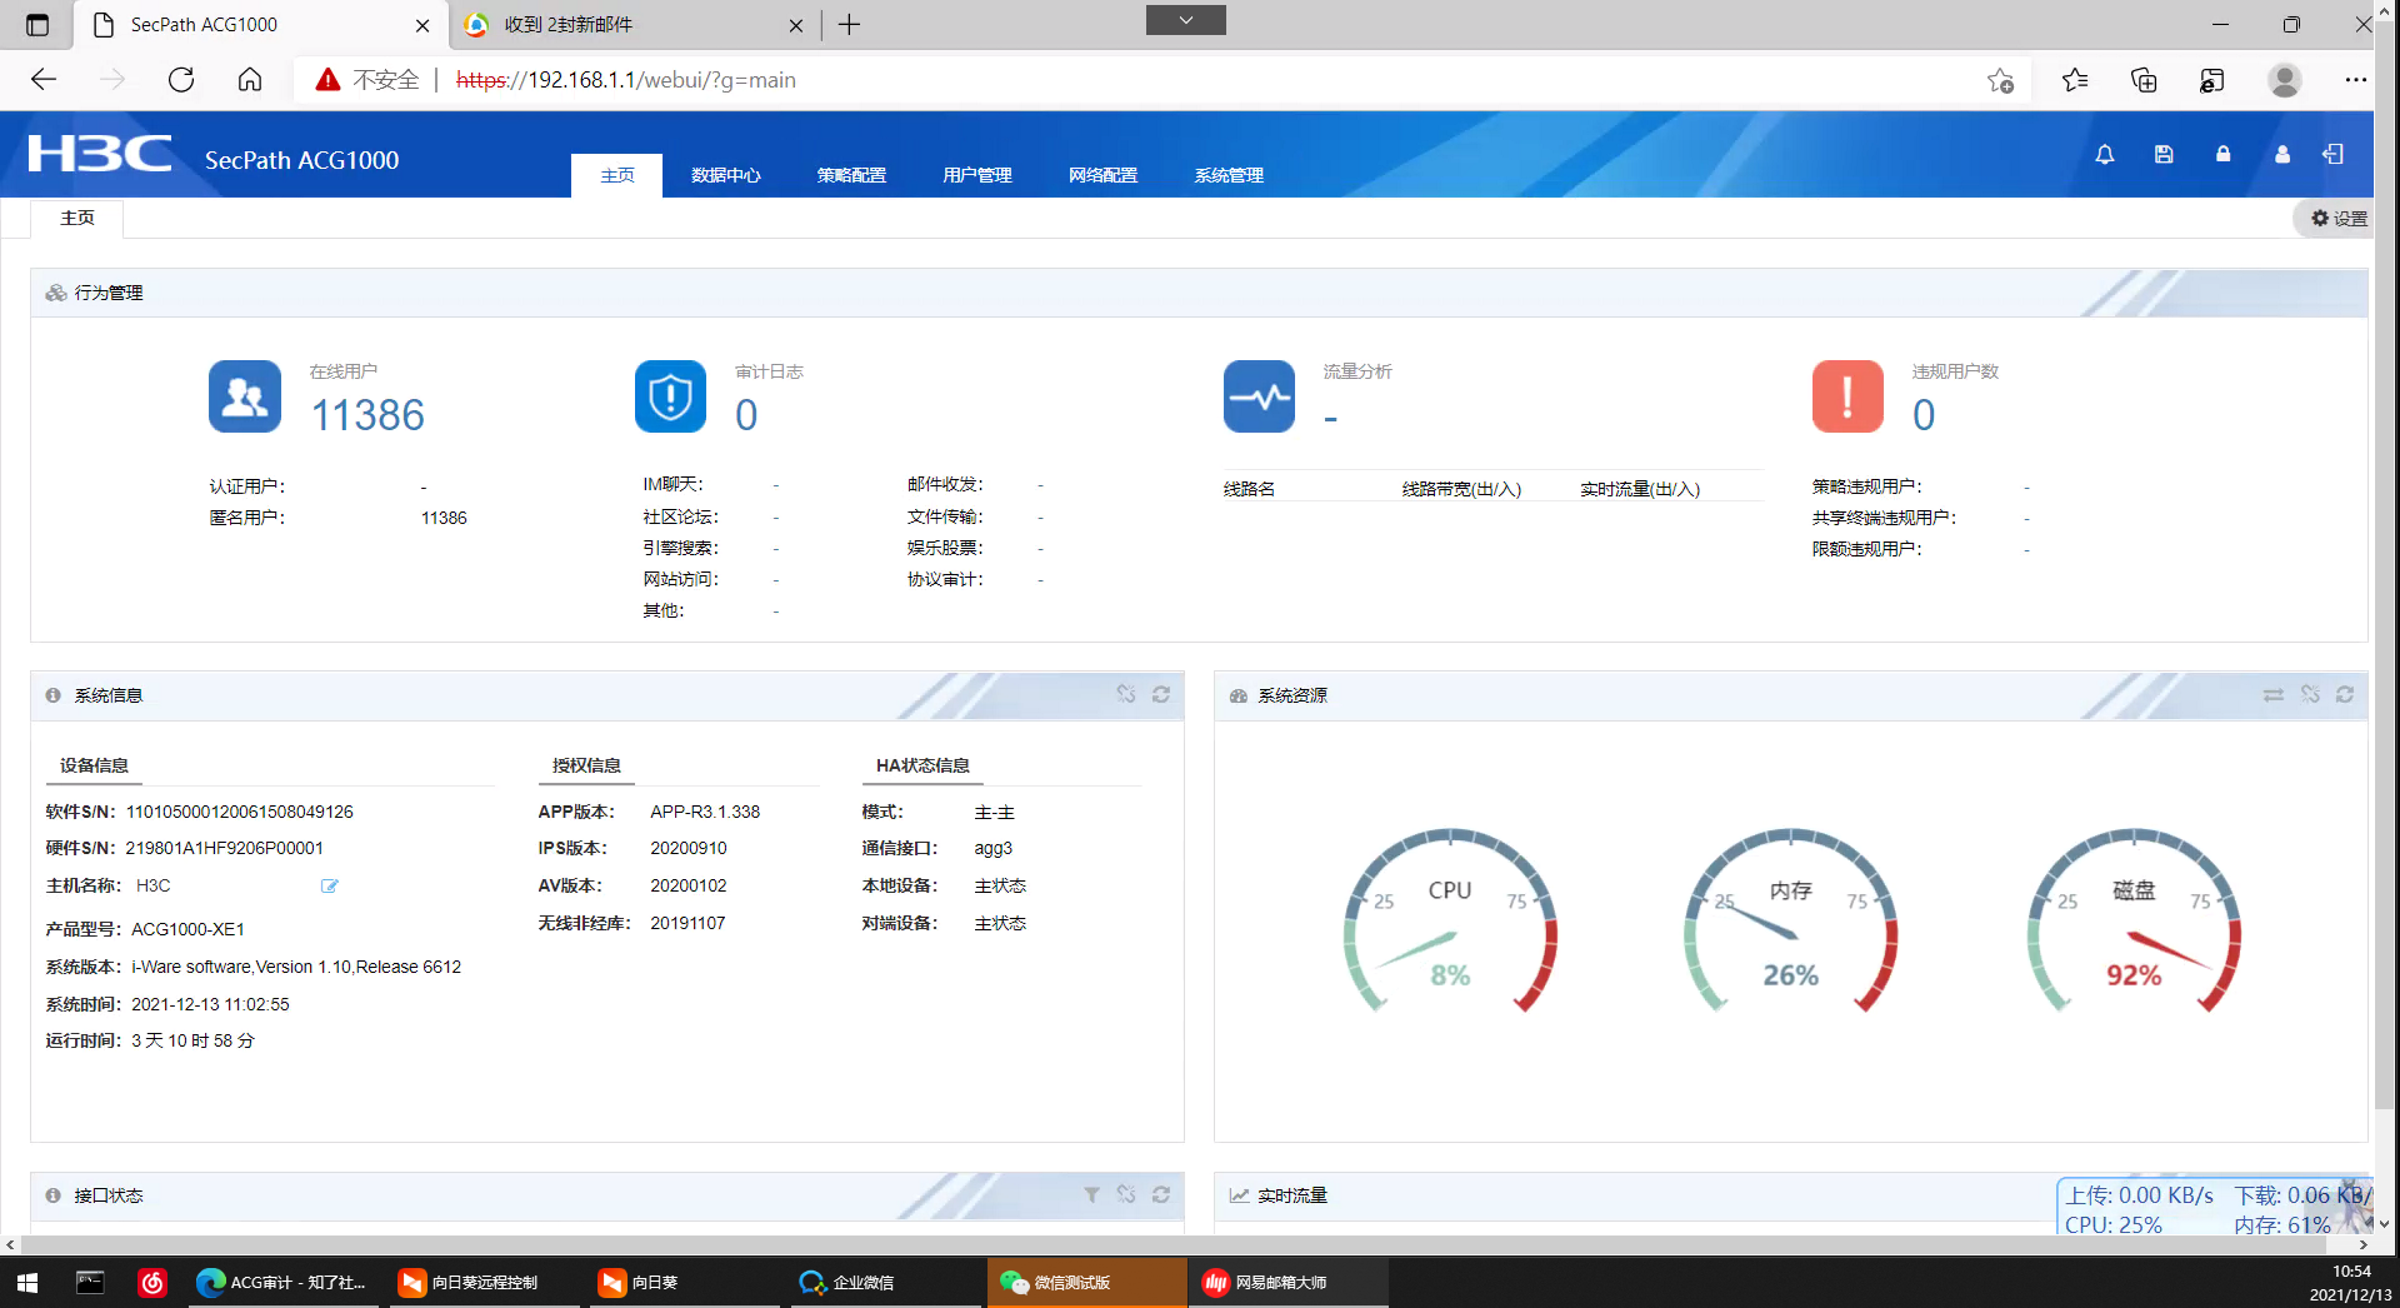Click the lock icon in header
The height and width of the screenshot is (1308, 2400).
[2222, 154]
